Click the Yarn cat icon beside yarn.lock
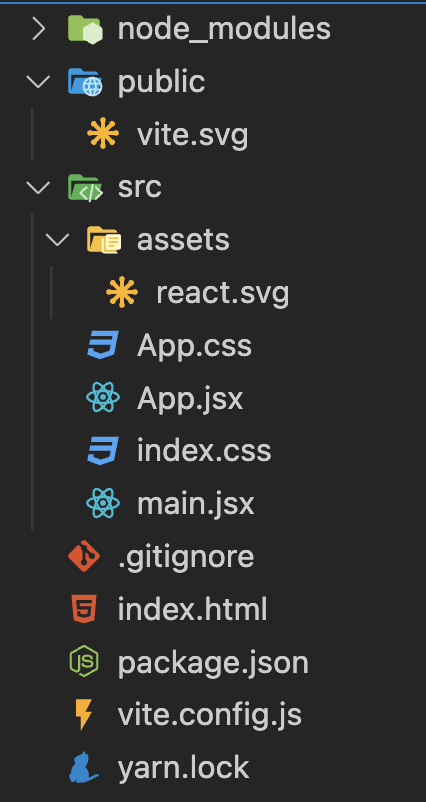Viewport: 426px width, 802px height. pyautogui.click(x=84, y=767)
